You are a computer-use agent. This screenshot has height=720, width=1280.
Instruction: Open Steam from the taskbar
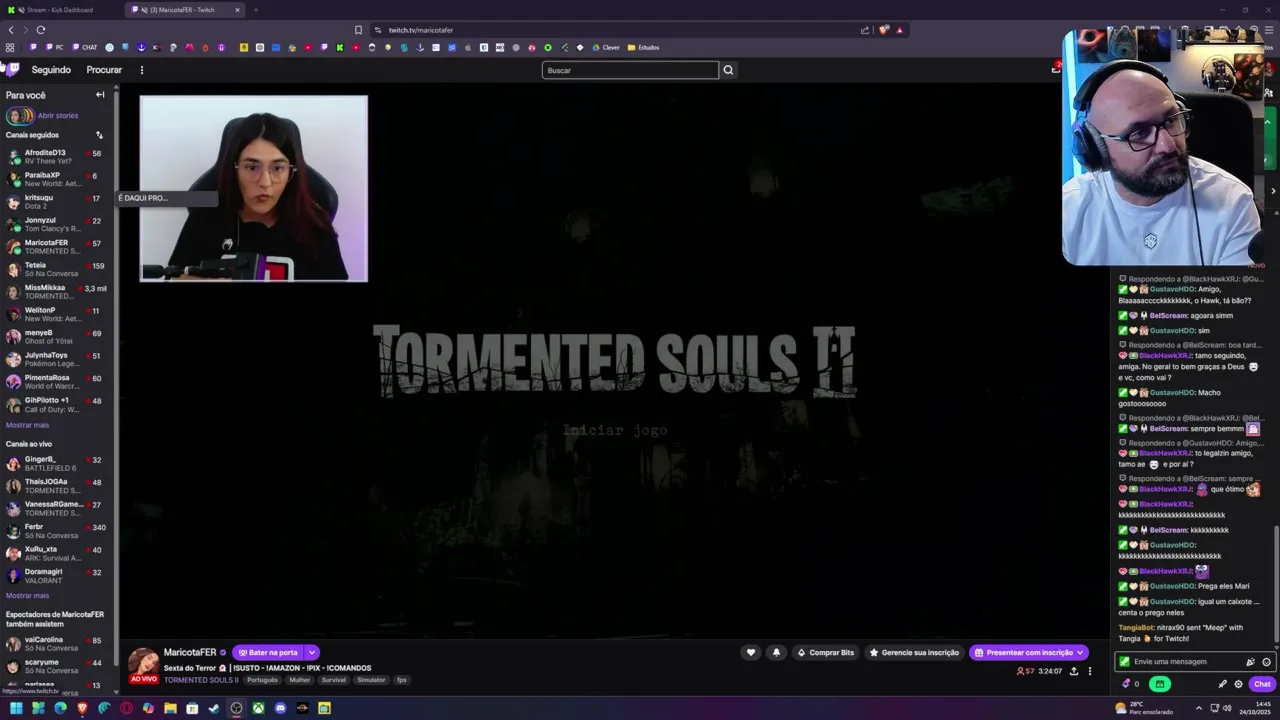pos(214,708)
